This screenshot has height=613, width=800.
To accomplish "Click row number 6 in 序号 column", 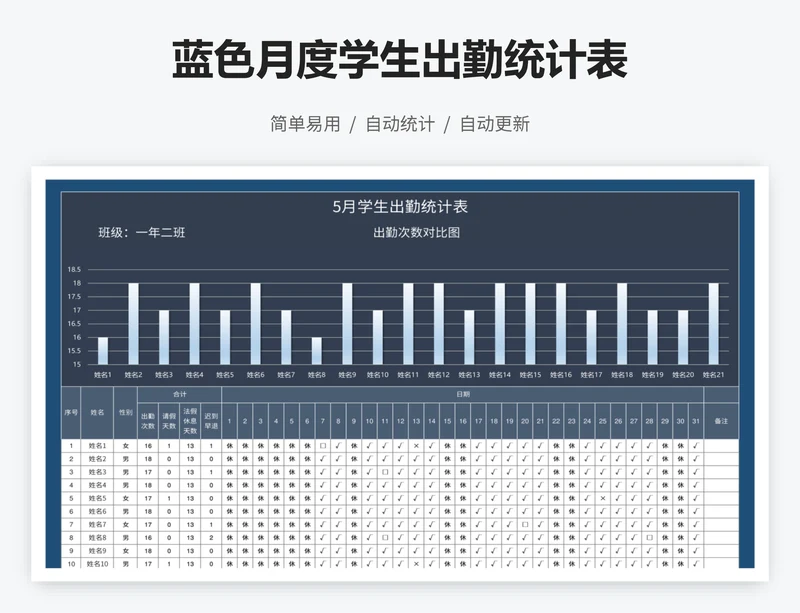I will [x=71, y=511].
